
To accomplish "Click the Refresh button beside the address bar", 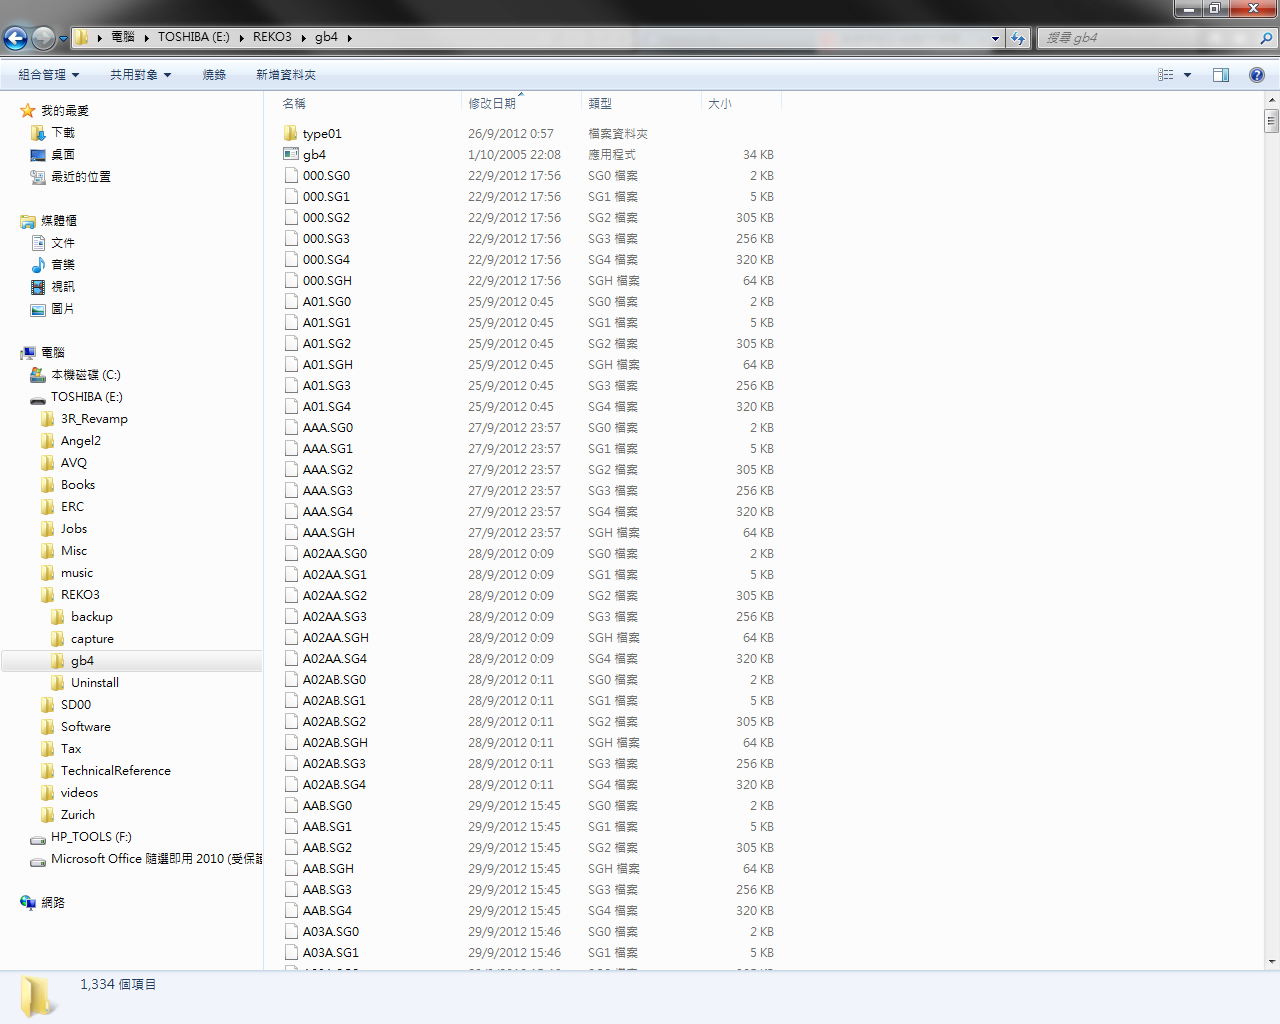I will click(x=1018, y=38).
